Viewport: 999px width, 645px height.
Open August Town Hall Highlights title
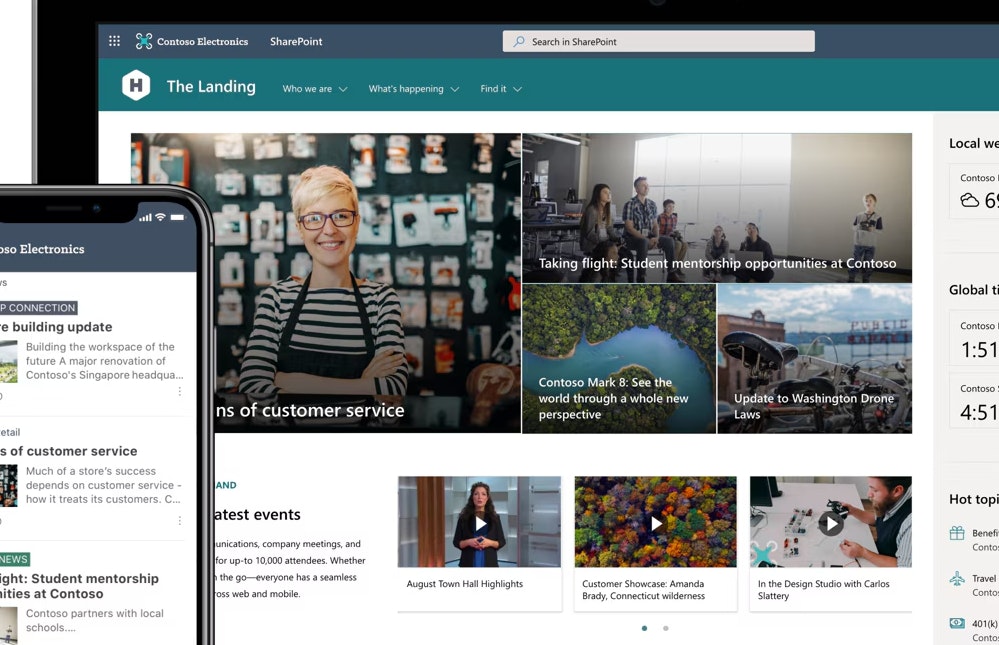pos(464,584)
